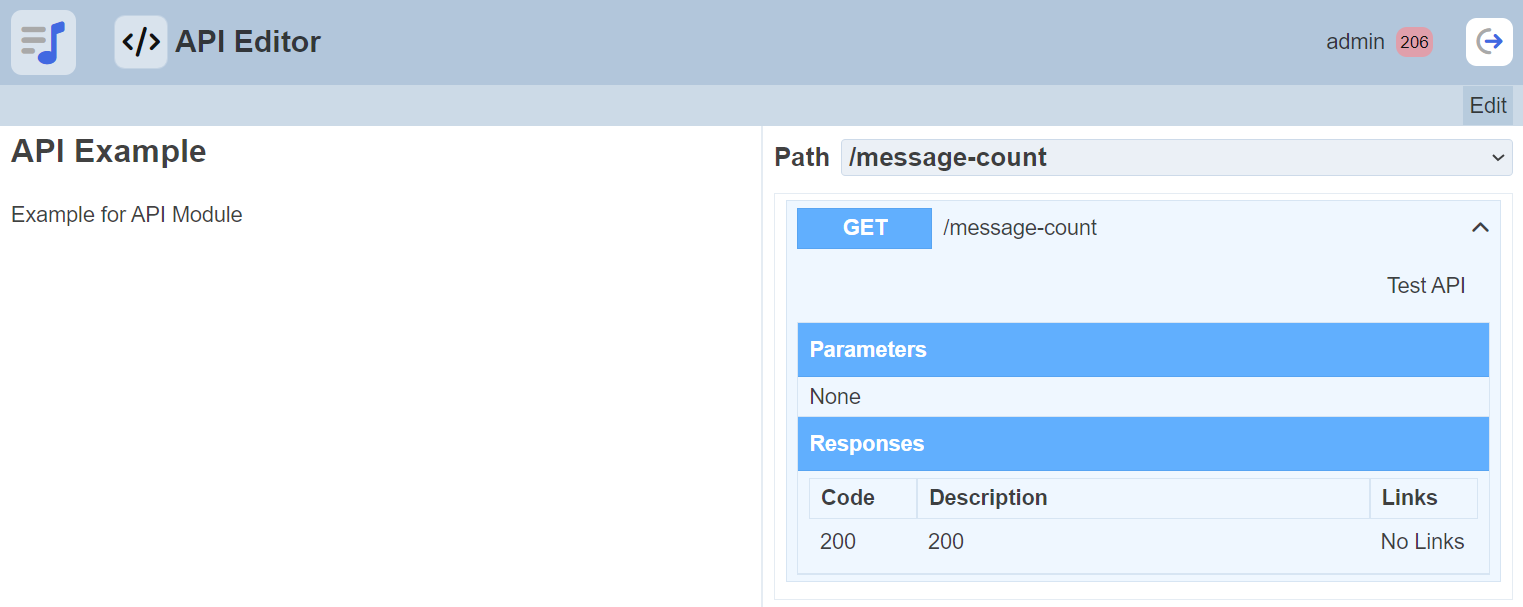This screenshot has width=1523, height=607.
Task: Click the logout arrow icon
Action: click(x=1489, y=42)
